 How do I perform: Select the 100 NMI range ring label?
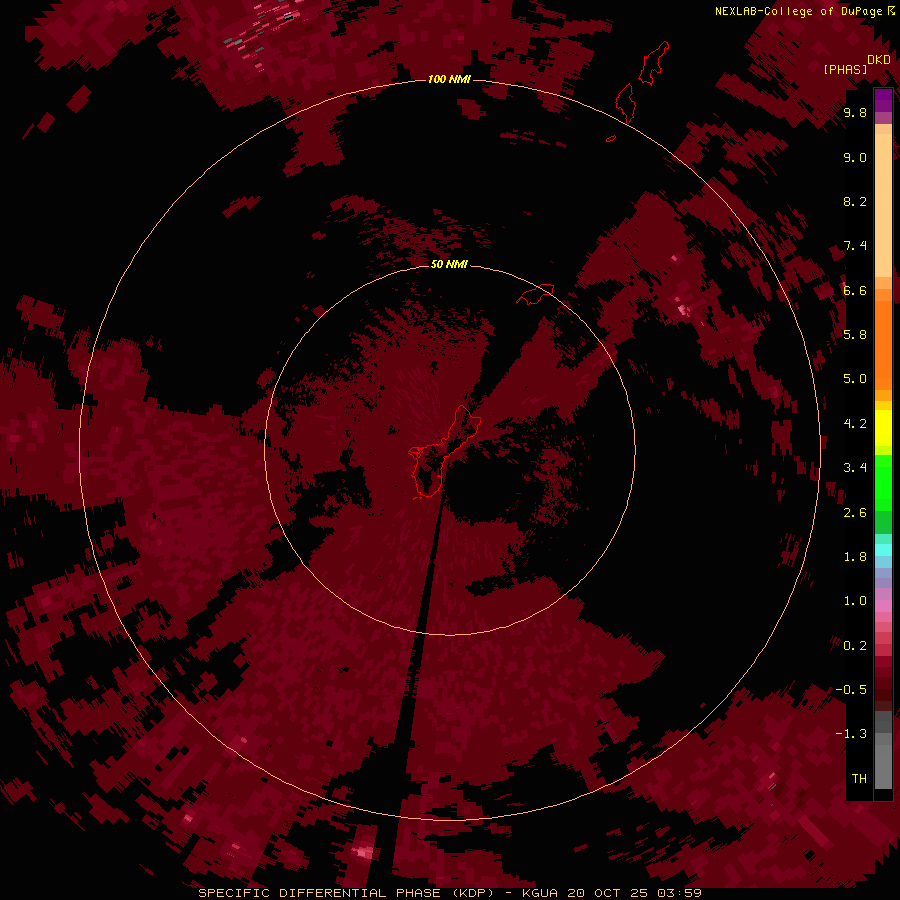(449, 79)
